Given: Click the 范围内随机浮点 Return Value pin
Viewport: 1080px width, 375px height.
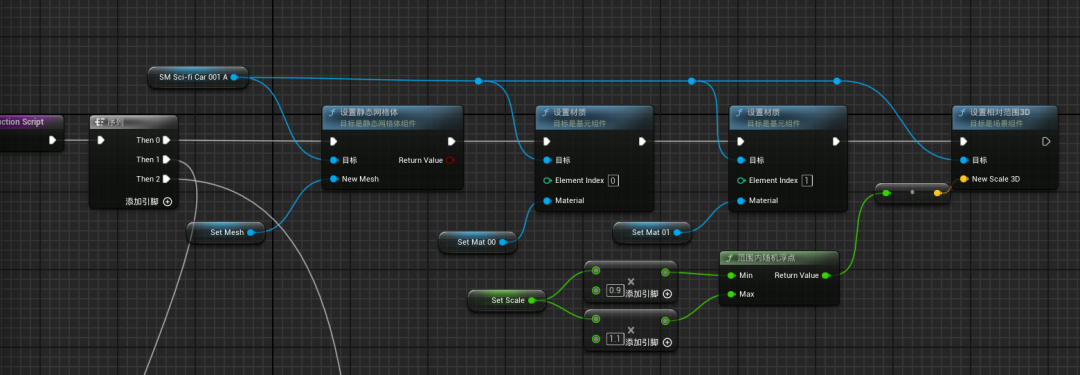Looking at the screenshot, I should 825,275.
